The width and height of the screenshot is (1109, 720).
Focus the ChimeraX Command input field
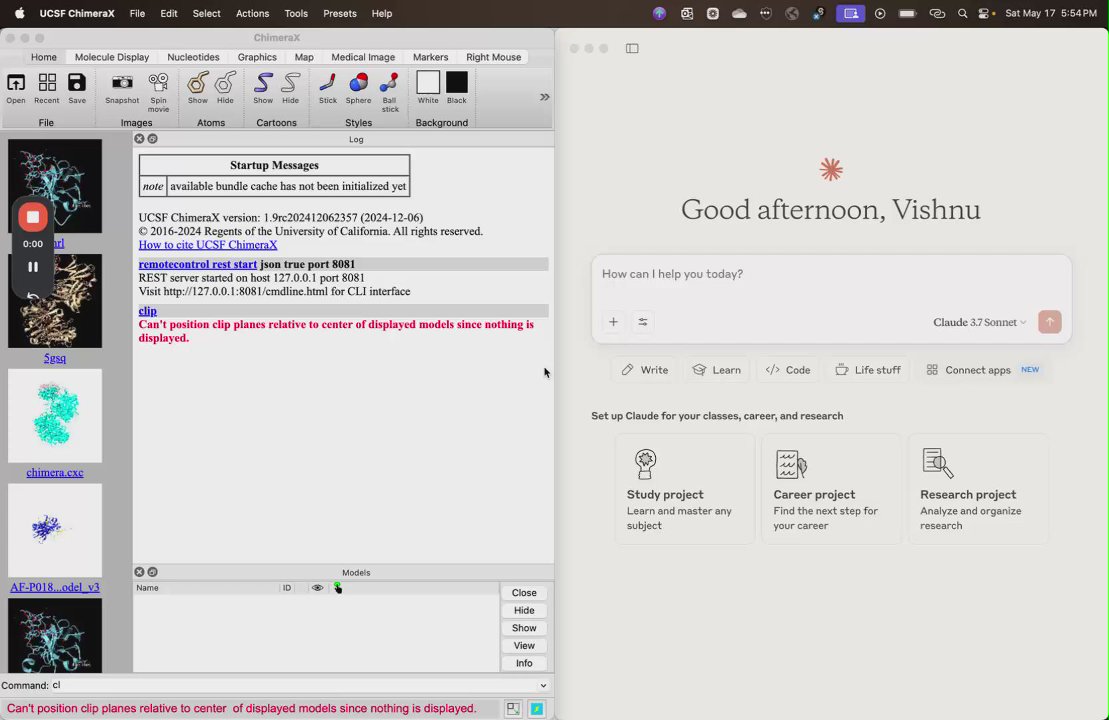pos(293,685)
